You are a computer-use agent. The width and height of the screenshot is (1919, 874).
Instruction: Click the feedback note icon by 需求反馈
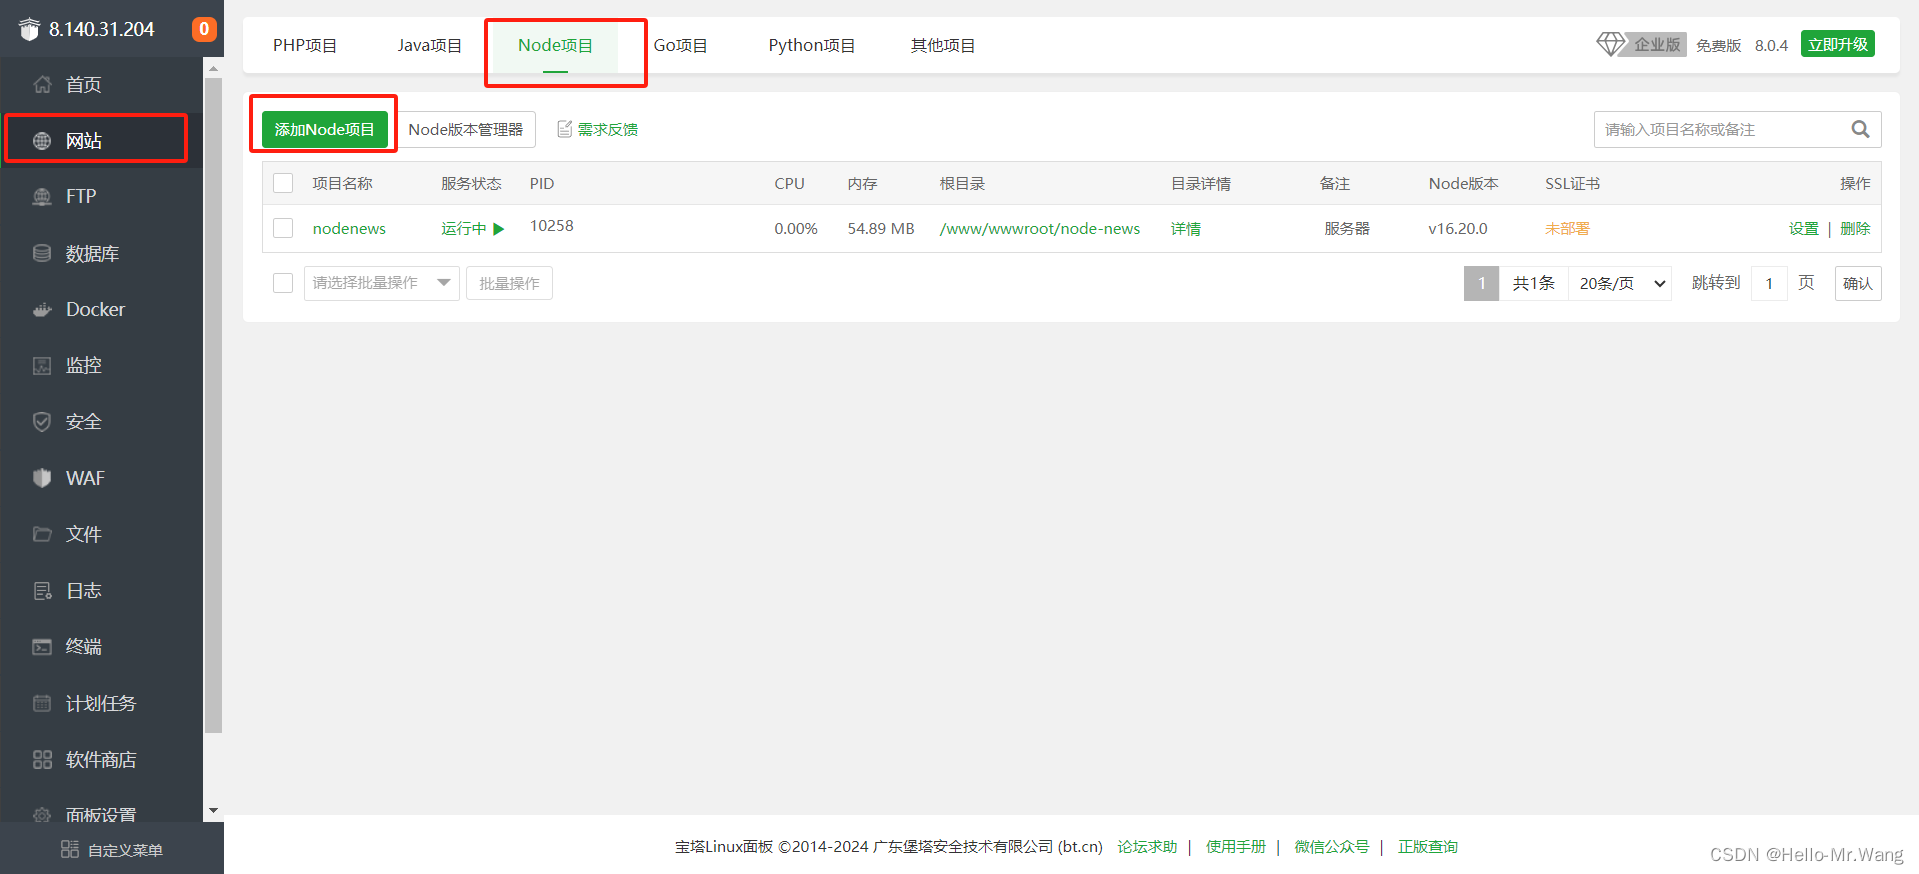[565, 129]
